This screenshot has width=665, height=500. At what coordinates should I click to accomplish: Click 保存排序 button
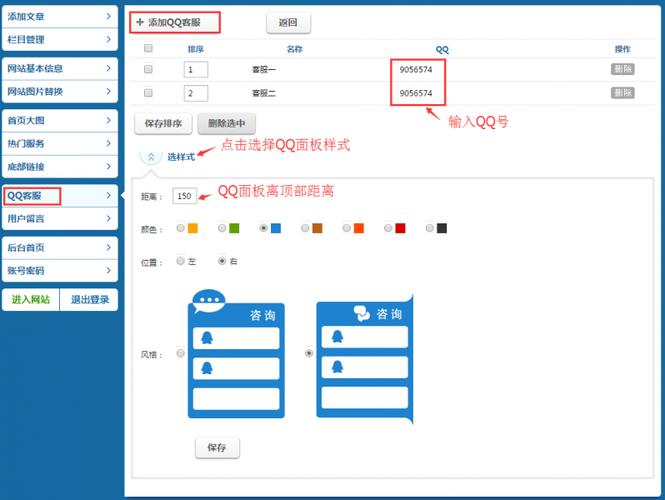click(x=163, y=123)
